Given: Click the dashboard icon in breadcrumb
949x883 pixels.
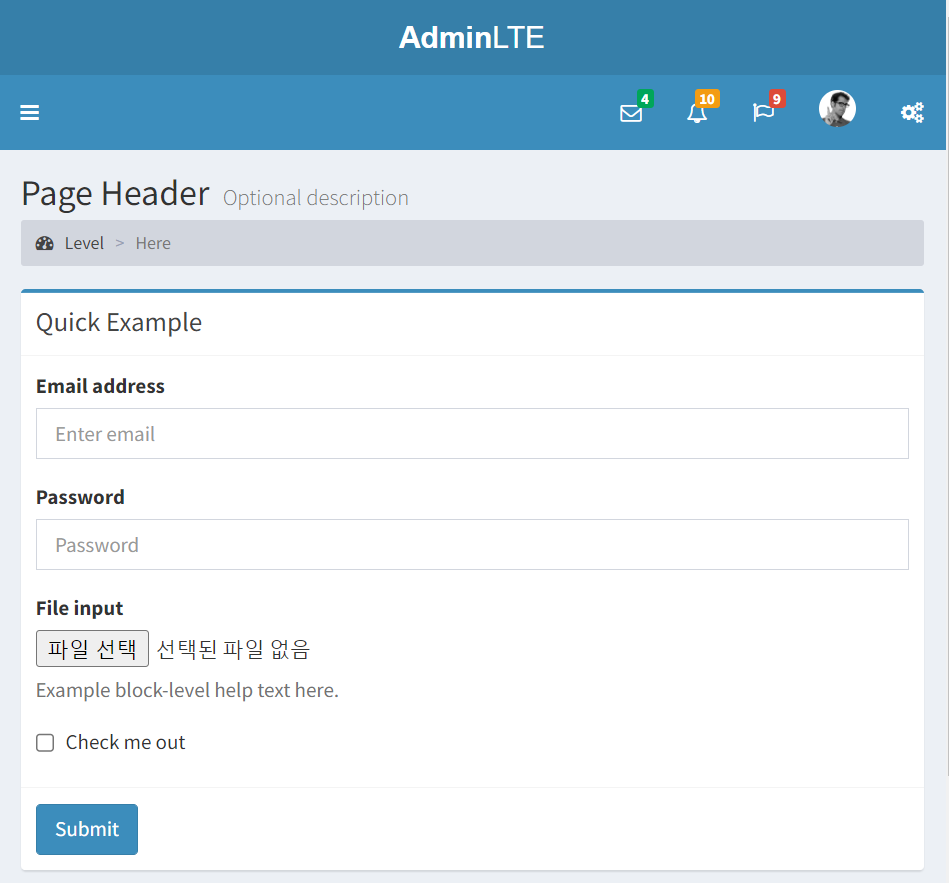Looking at the screenshot, I should point(44,243).
